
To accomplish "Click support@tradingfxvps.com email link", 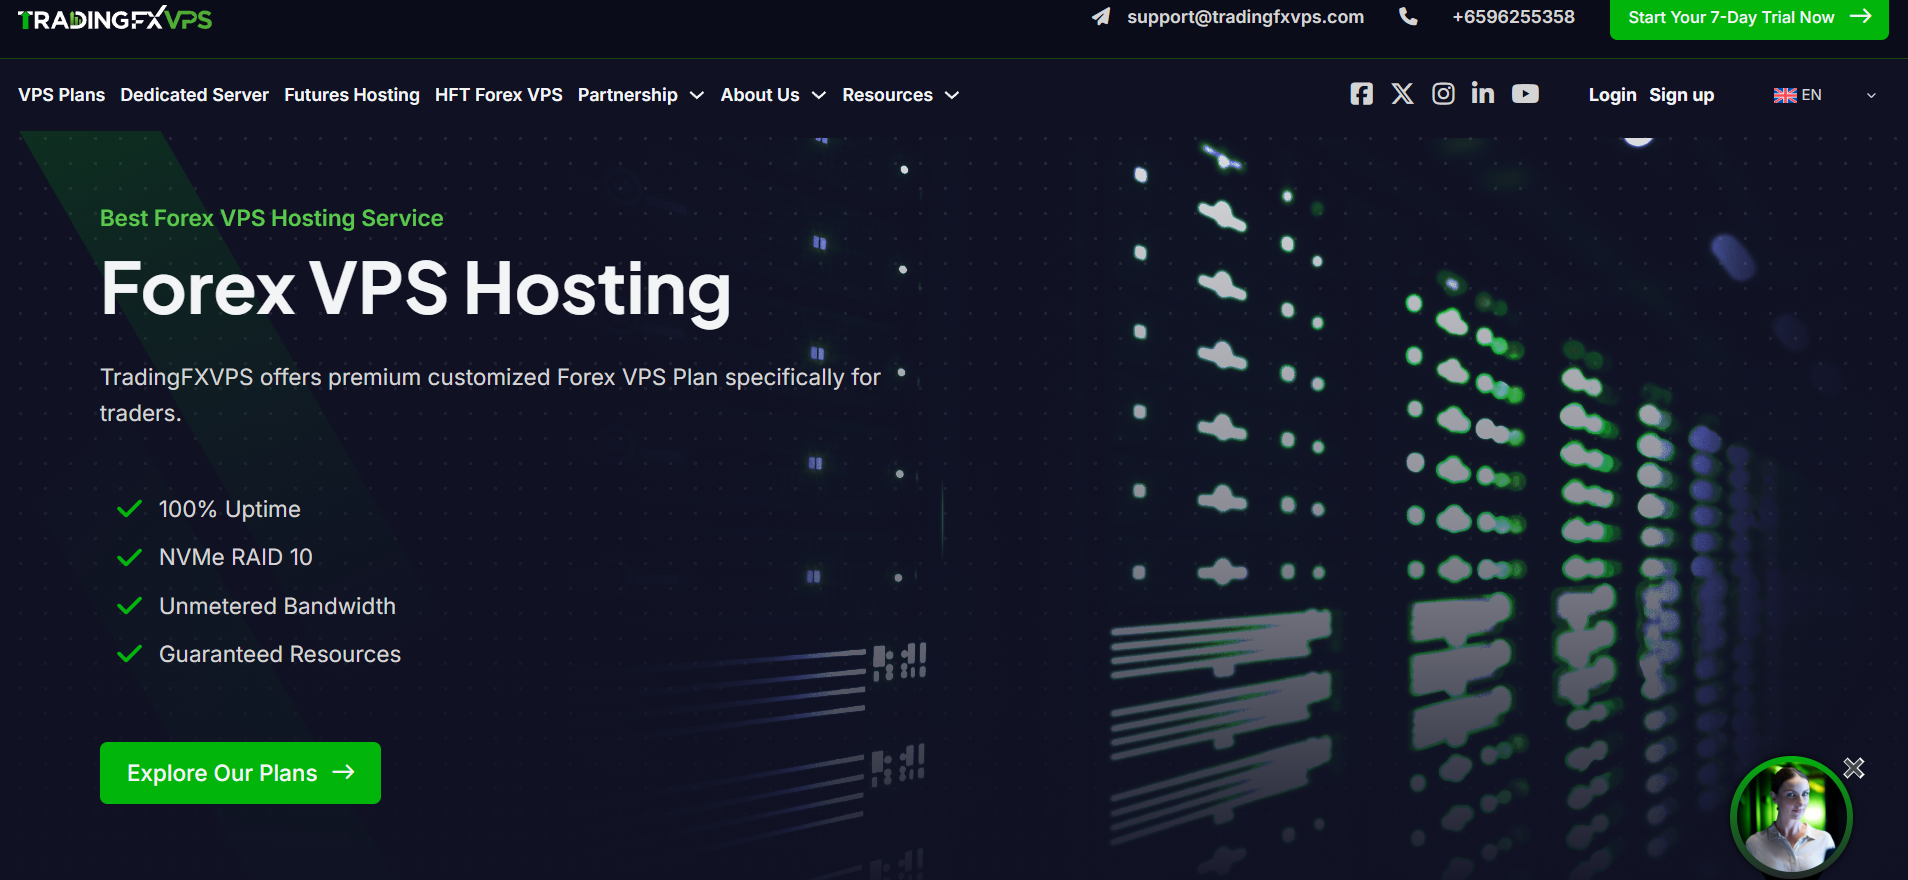I will coord(1245,17).
